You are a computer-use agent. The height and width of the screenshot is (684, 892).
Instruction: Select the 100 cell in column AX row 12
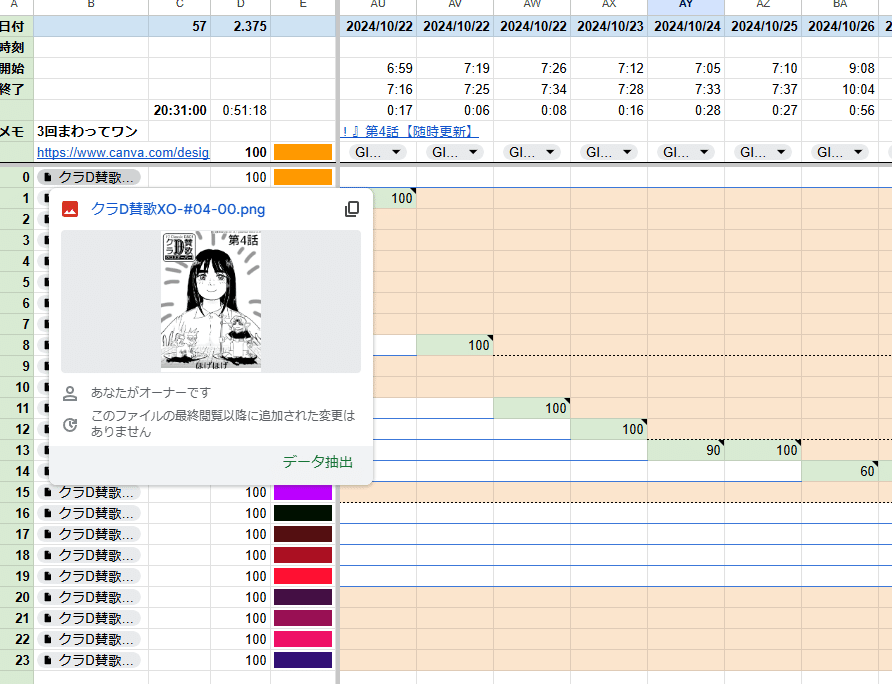[609, 429]
